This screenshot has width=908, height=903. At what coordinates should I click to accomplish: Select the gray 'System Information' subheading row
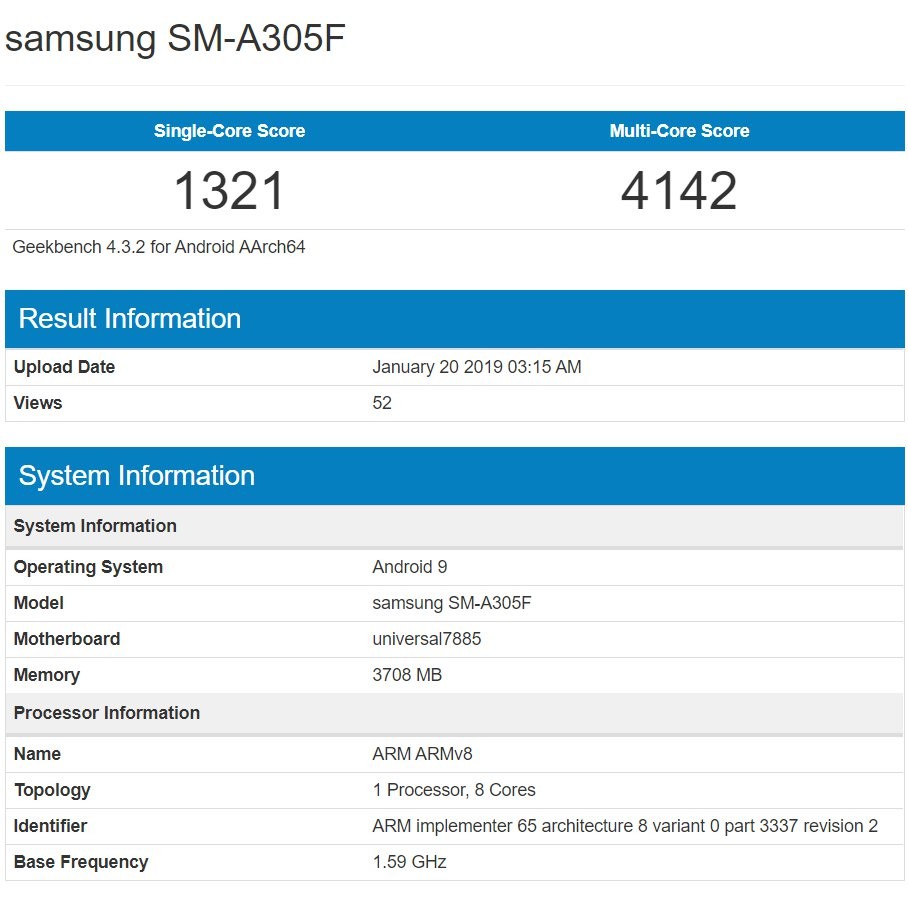pyautogui.click(x=455, y=527)
